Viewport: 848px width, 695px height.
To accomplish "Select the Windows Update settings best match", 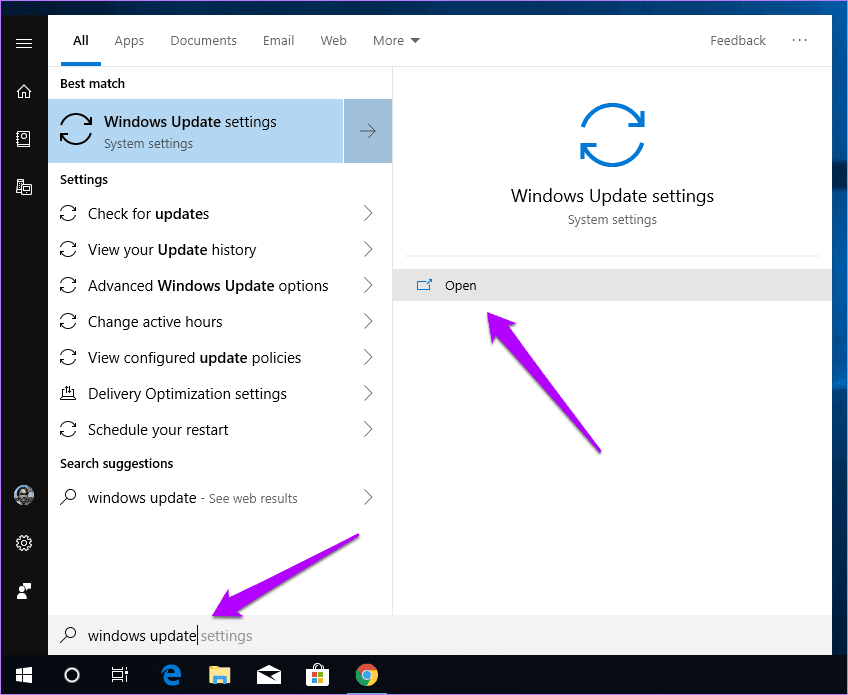I will 196,131.
